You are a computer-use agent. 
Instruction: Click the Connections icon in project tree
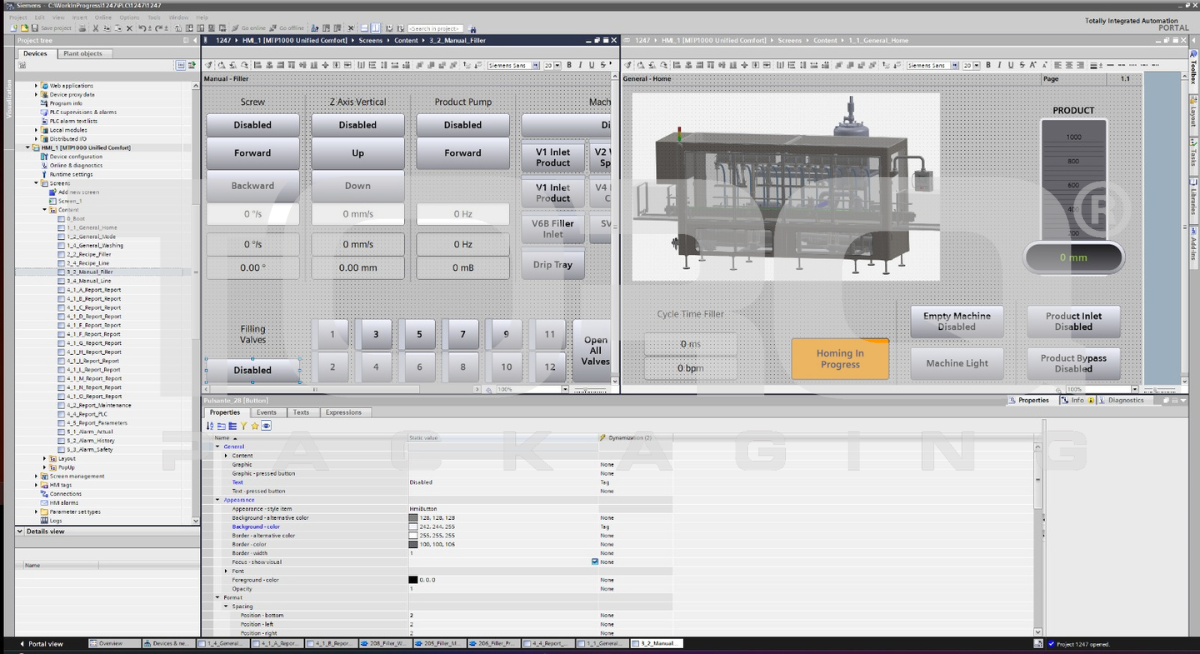(x=44, y=494)
